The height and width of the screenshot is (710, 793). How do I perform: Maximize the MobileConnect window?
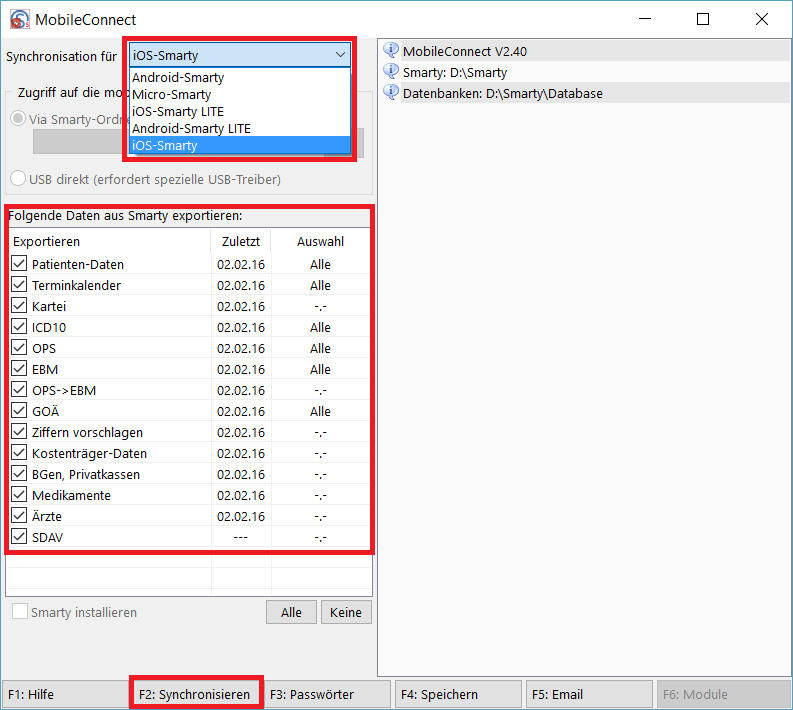[703, 19]
